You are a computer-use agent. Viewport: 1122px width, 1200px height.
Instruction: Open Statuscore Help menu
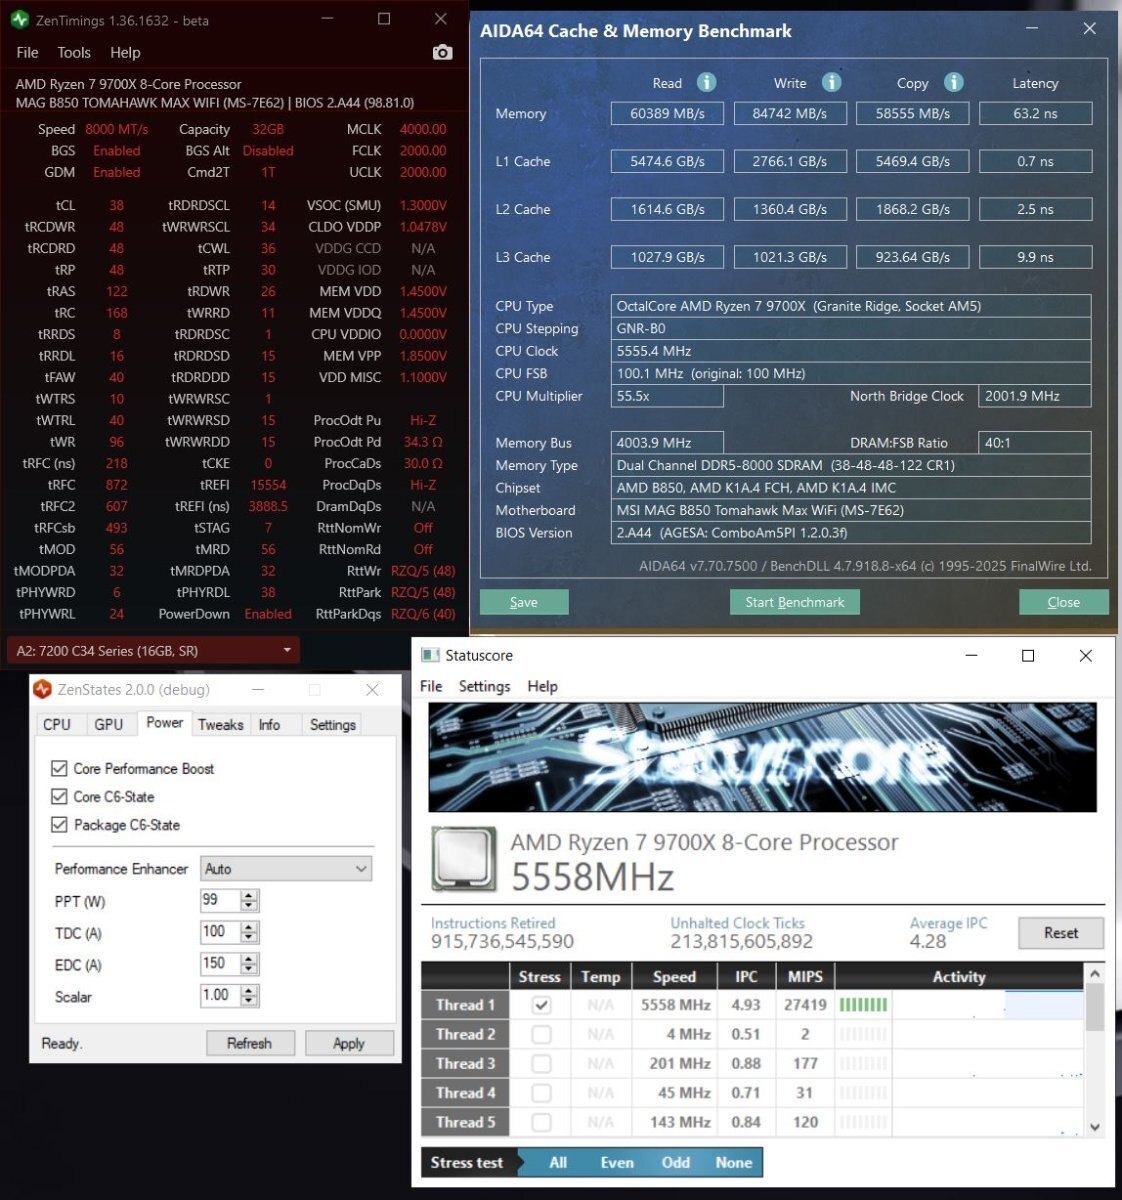[x=542, y=686]
